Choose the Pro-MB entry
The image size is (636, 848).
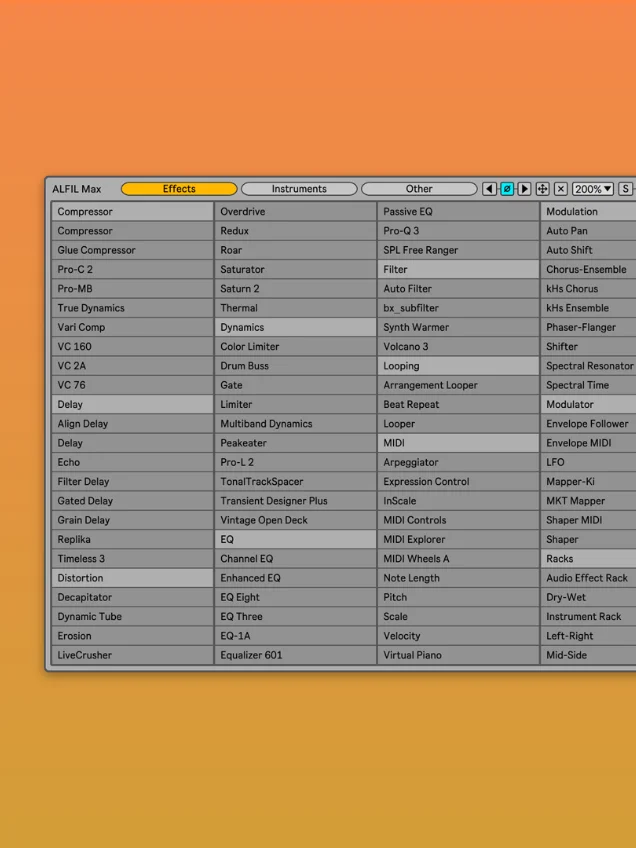click(132, 289)
